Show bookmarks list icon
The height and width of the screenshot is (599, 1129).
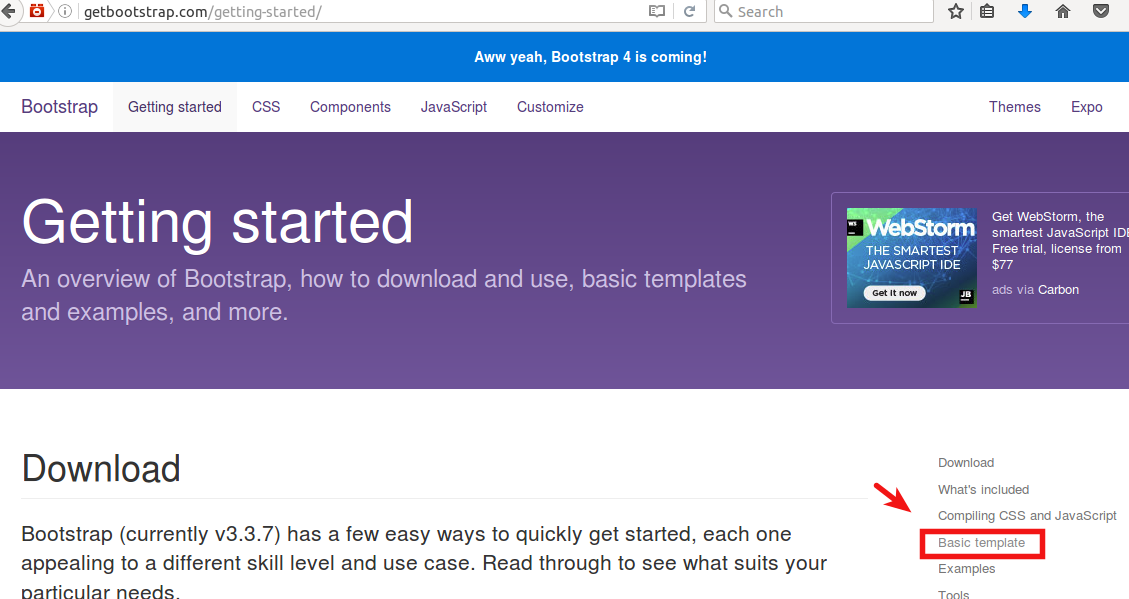point(987,12)
